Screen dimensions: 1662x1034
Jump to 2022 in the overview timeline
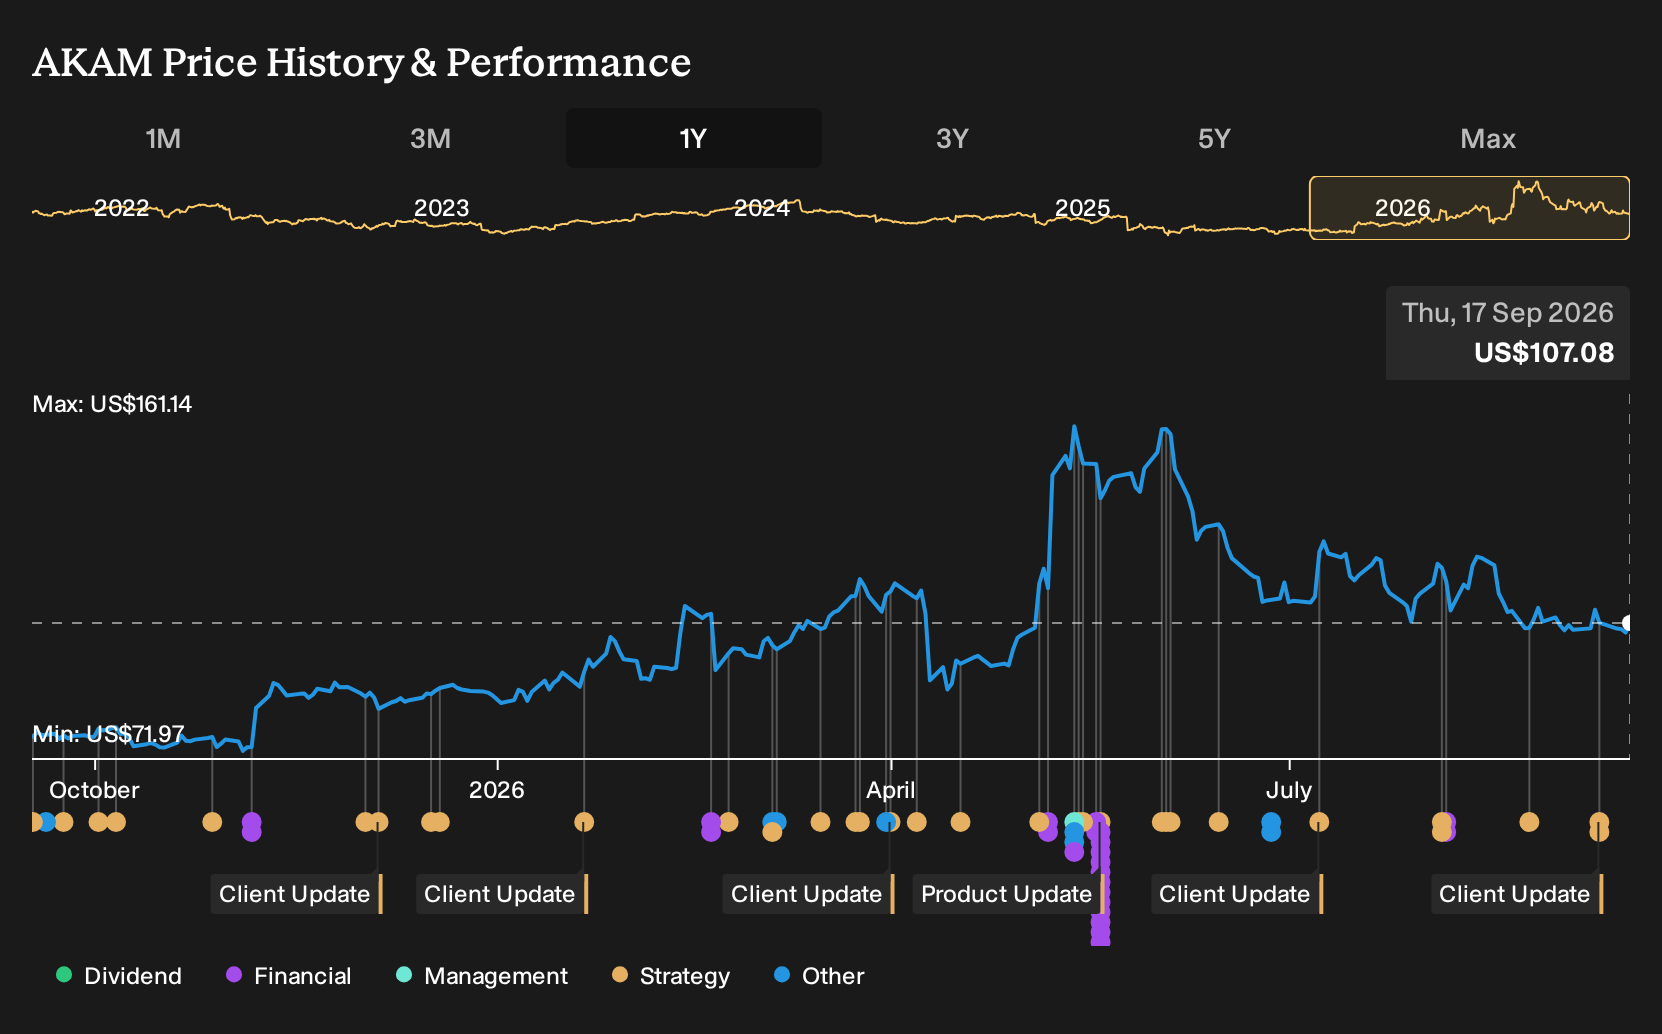tap(121, 208)
